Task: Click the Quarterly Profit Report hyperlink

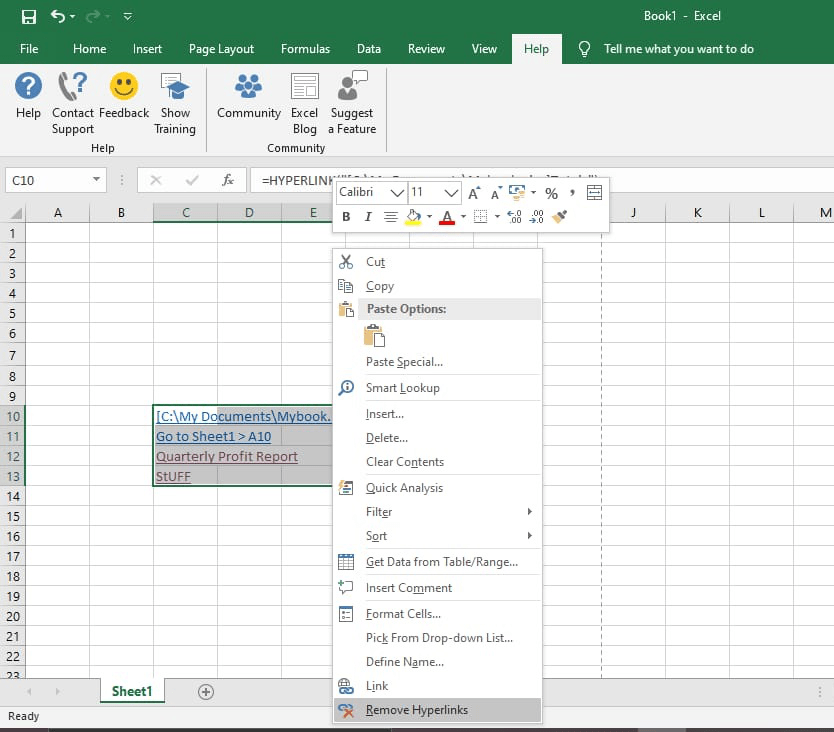Action: click(x=226, y=456)
